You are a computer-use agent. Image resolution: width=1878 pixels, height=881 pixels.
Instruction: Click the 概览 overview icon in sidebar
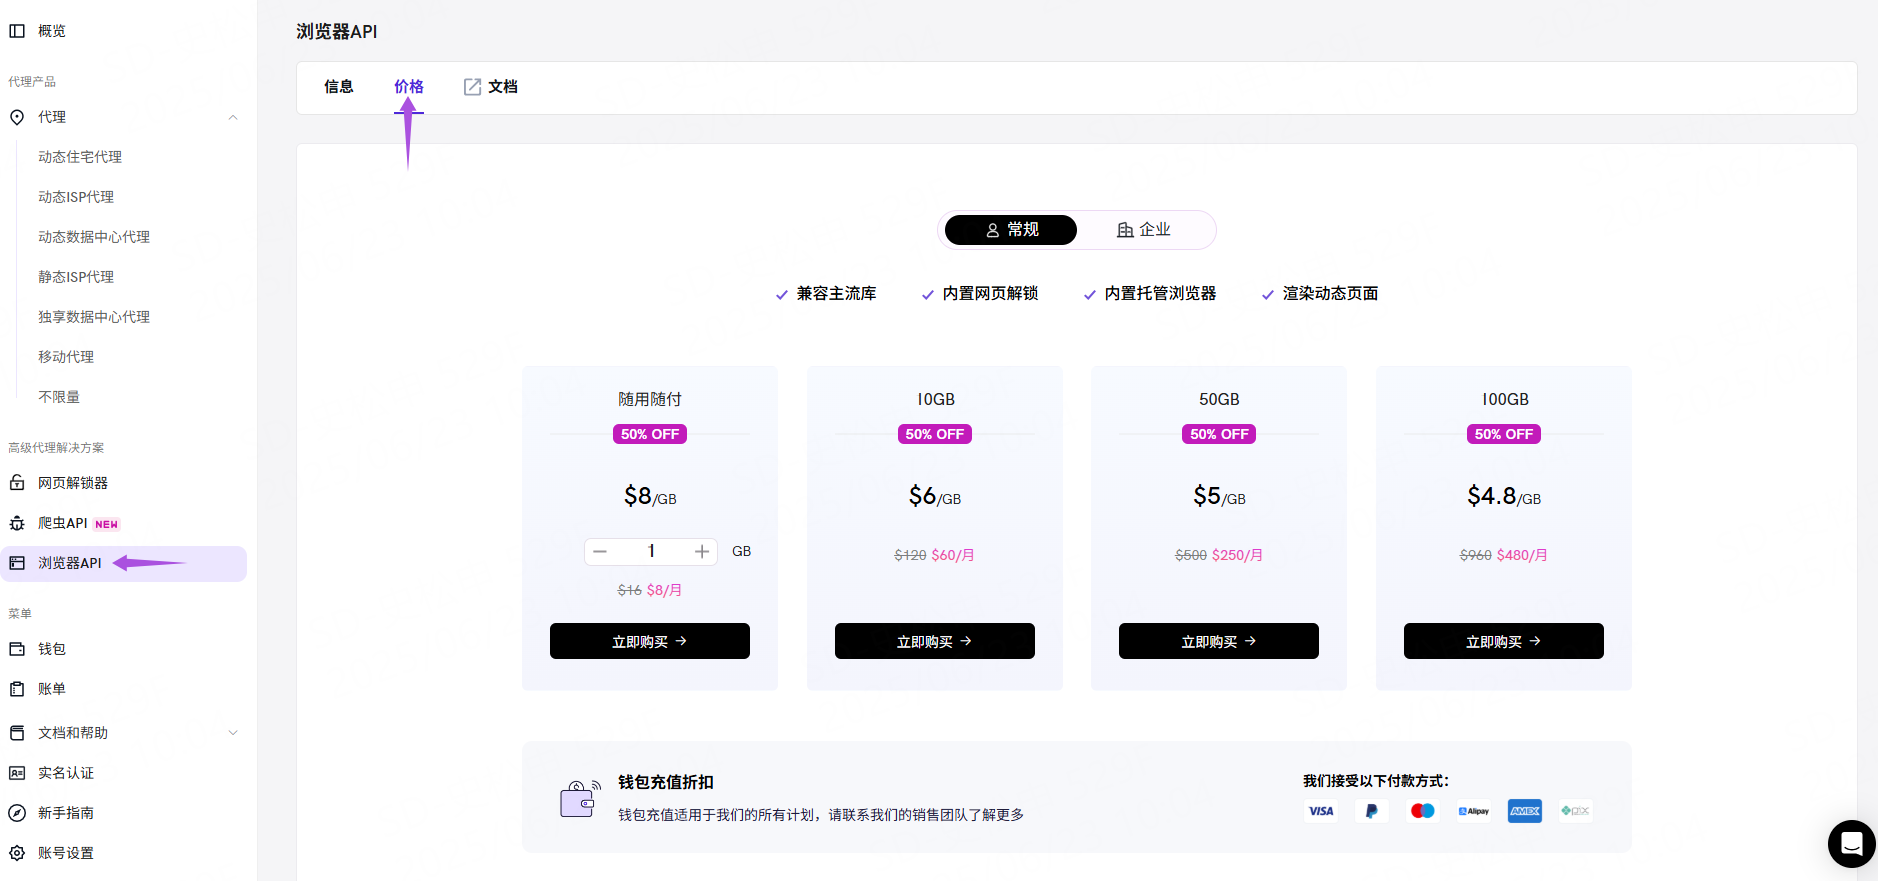click(x=17, y=31)
